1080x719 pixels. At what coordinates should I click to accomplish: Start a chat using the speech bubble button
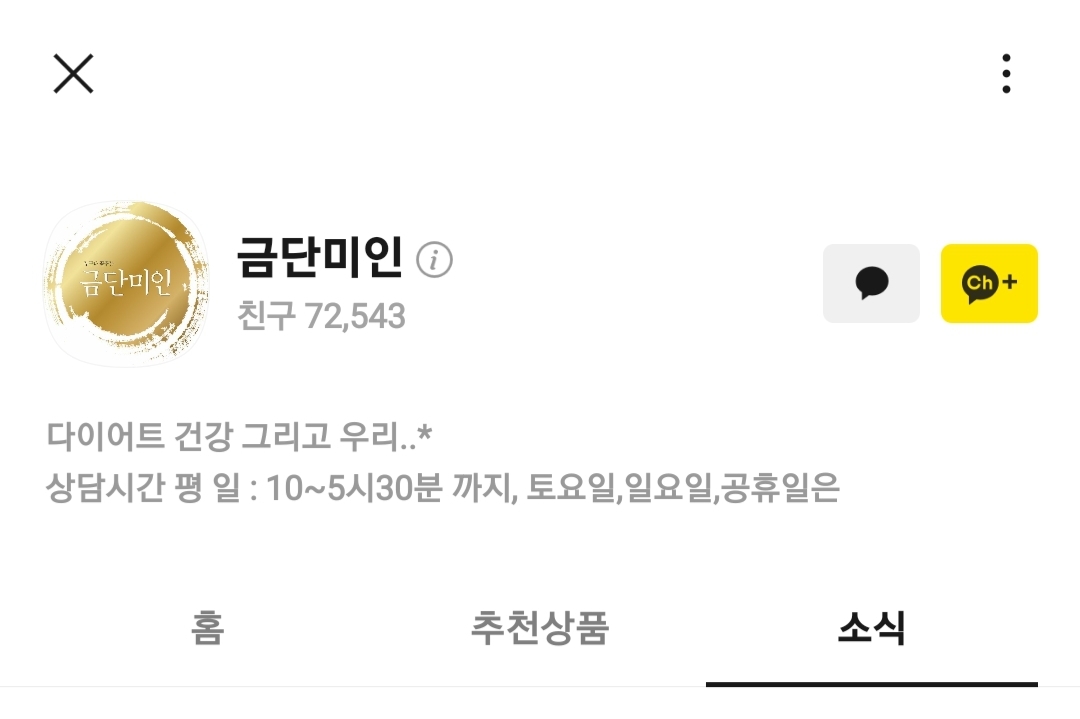click(871, 283)
